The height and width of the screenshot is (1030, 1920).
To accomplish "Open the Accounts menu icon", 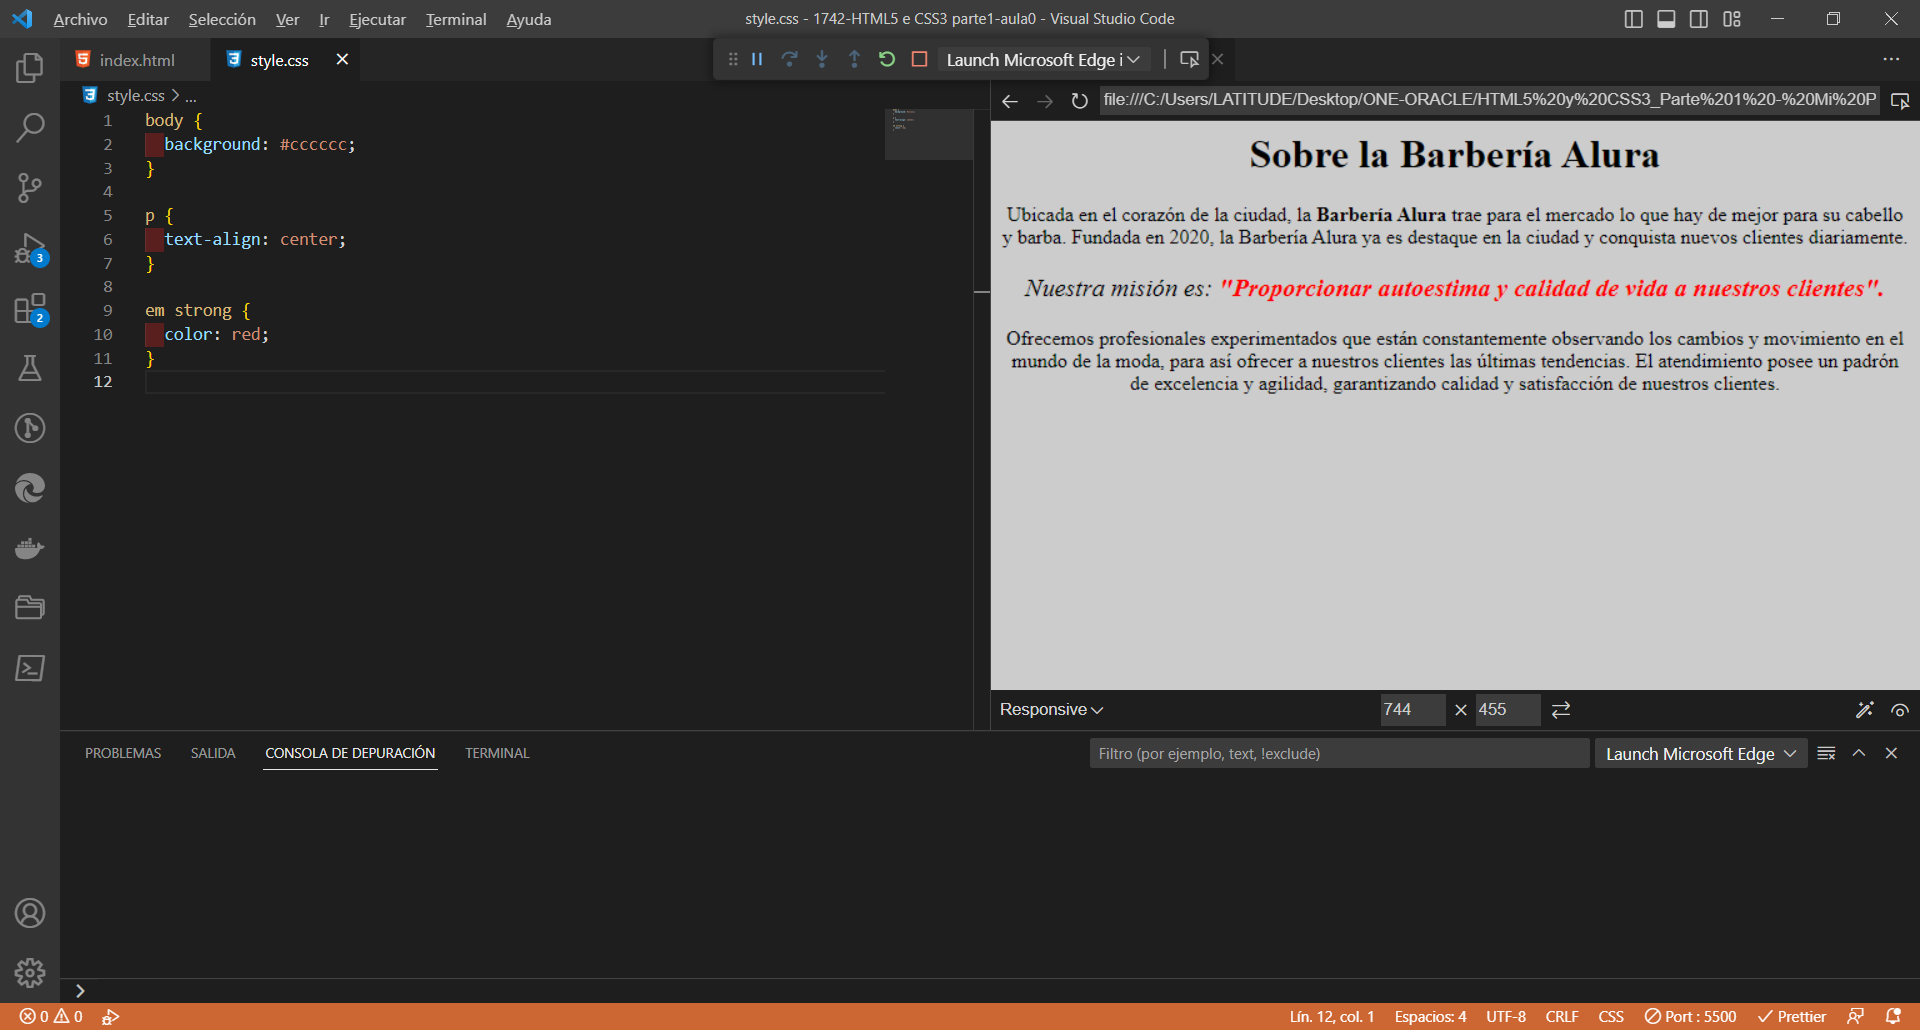I will point(30,913).
